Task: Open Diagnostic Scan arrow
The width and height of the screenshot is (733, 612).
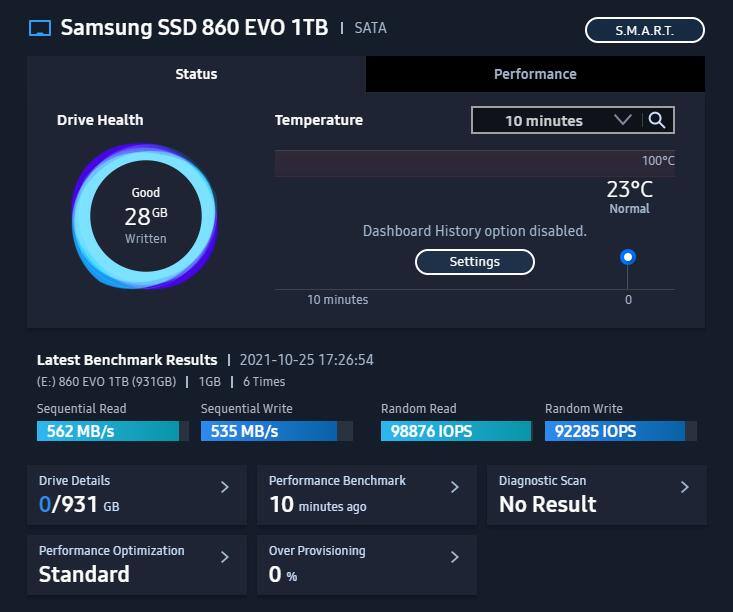Action: click(x=685, y=487)
